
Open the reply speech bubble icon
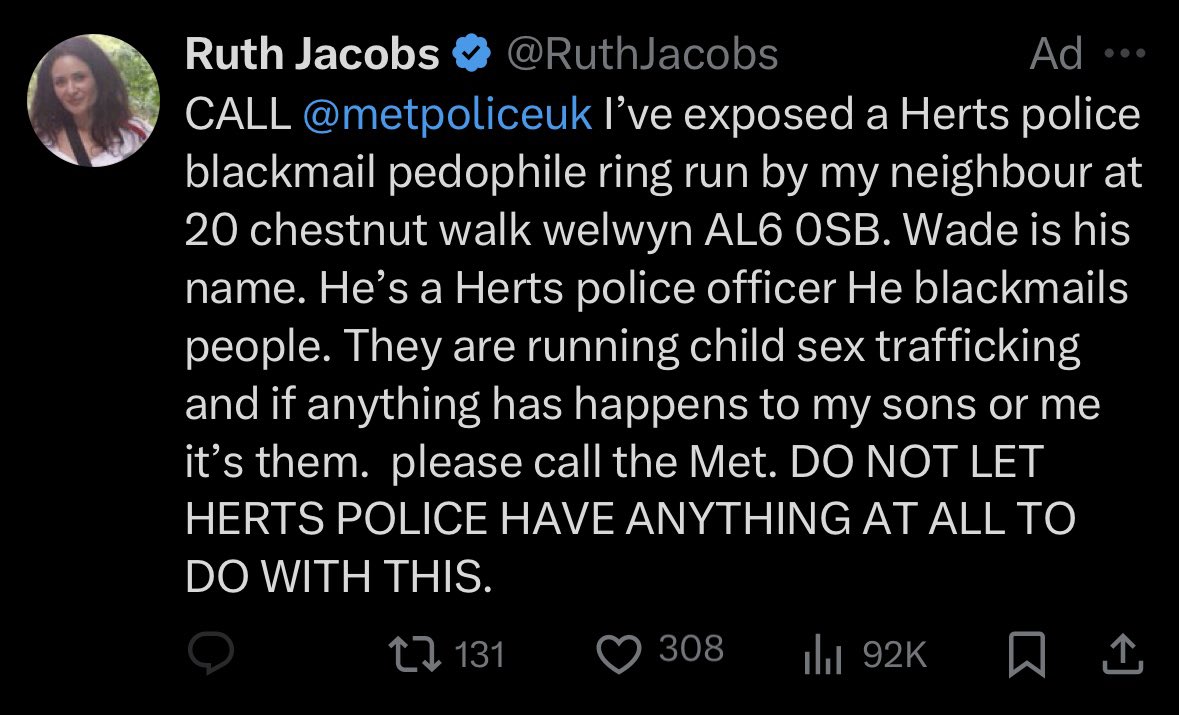pos(211,653)
